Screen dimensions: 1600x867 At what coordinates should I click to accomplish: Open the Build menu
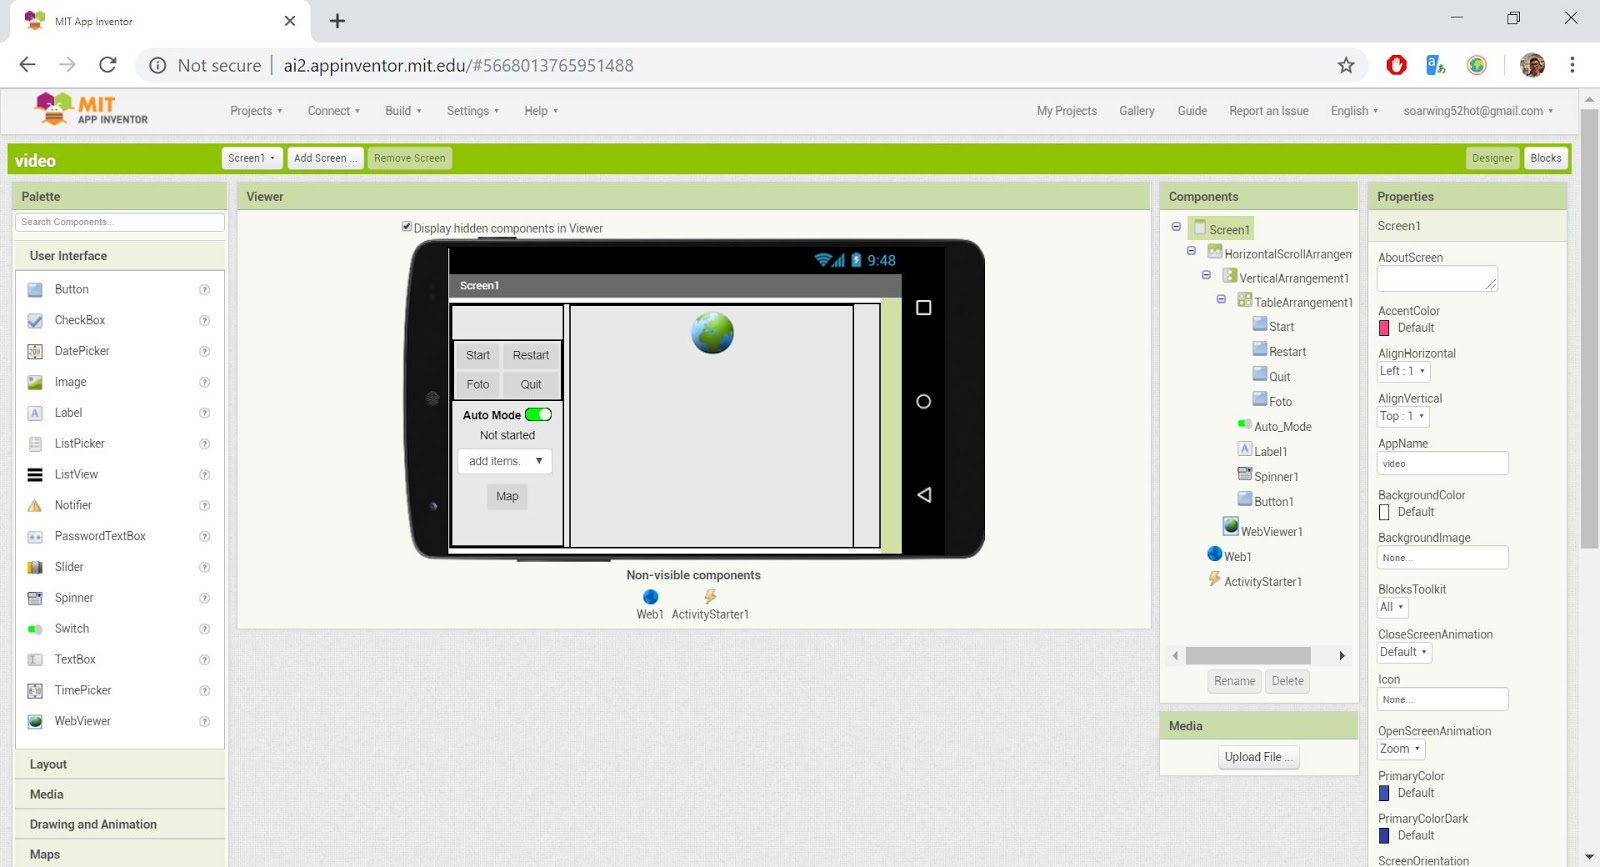(x=403, y=111)
